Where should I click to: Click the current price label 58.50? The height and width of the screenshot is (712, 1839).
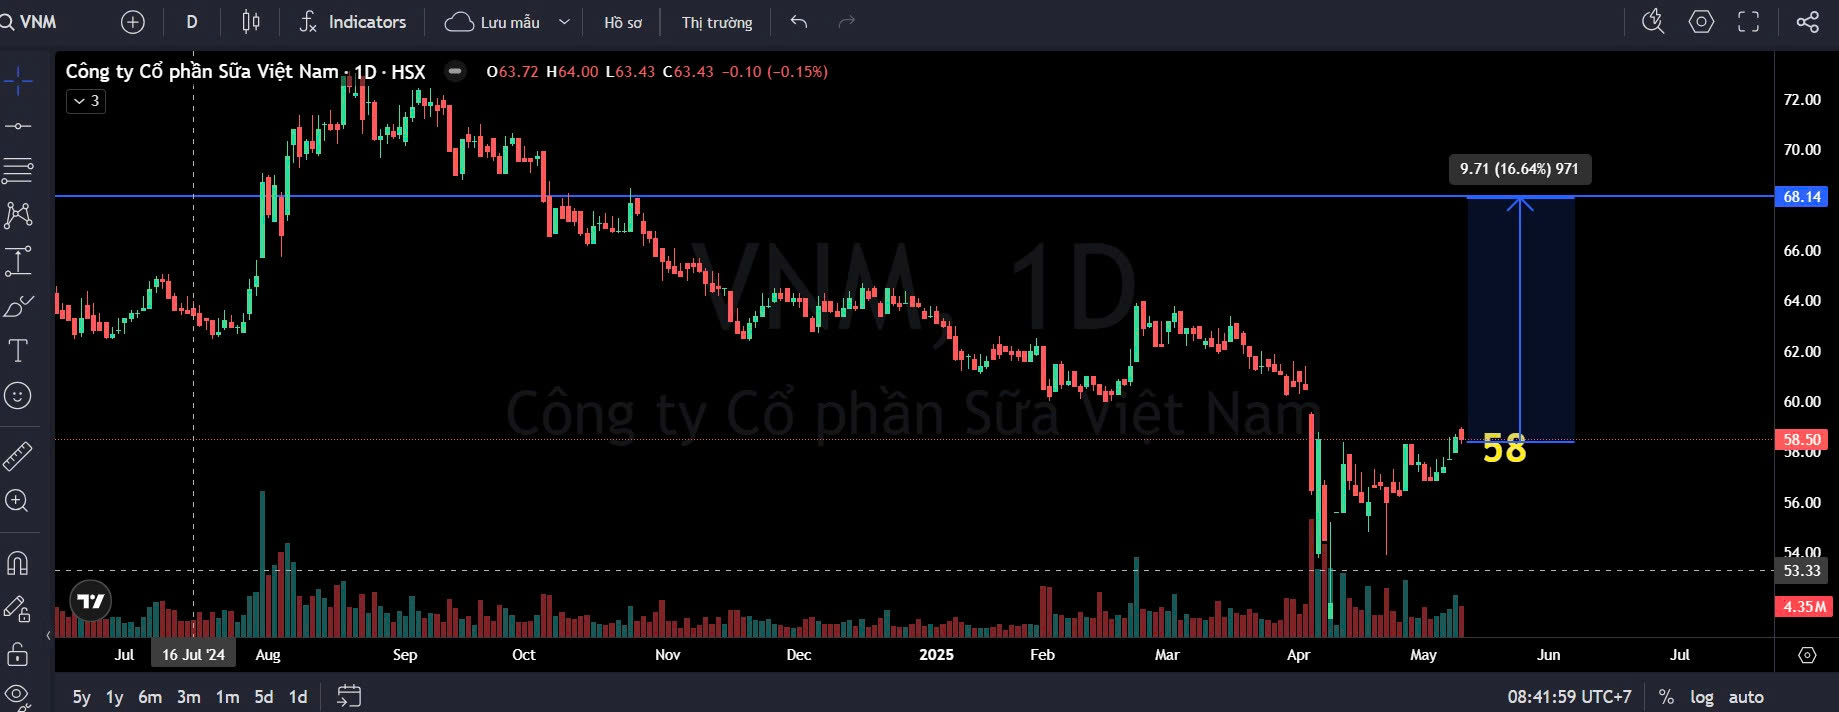1802,439
